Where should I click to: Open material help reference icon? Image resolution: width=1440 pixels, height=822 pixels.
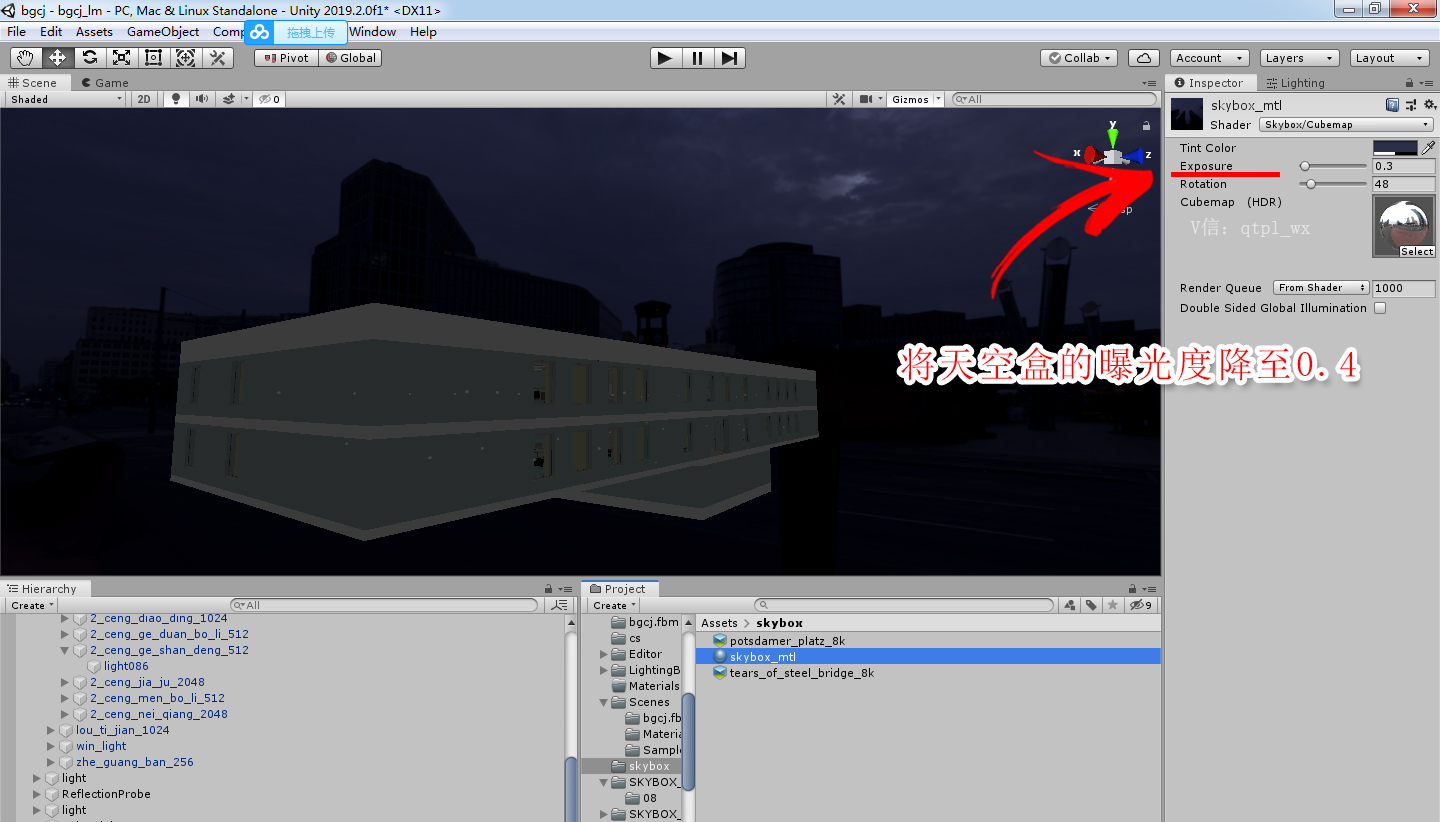click(1392, 105)
